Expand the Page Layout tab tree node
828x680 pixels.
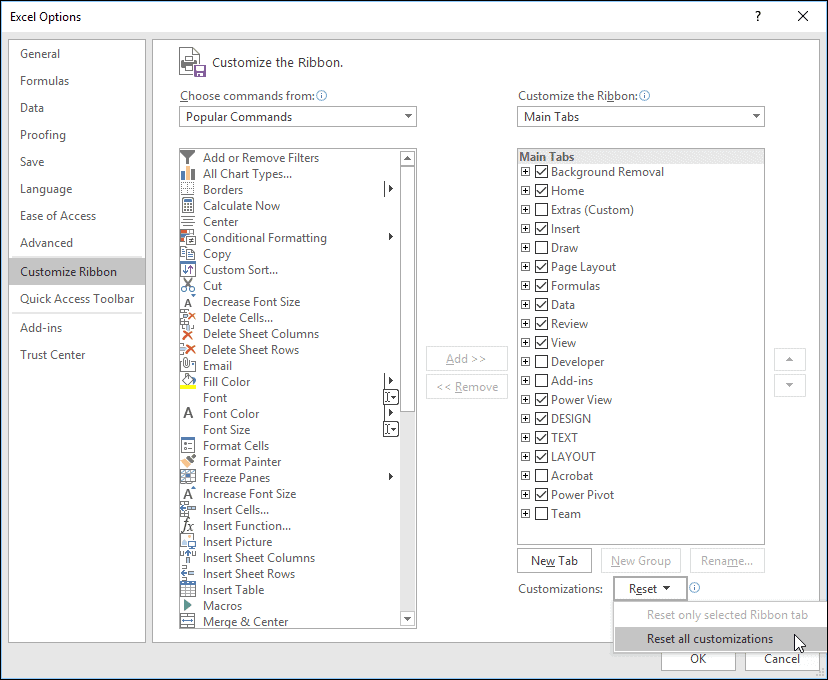525,267
